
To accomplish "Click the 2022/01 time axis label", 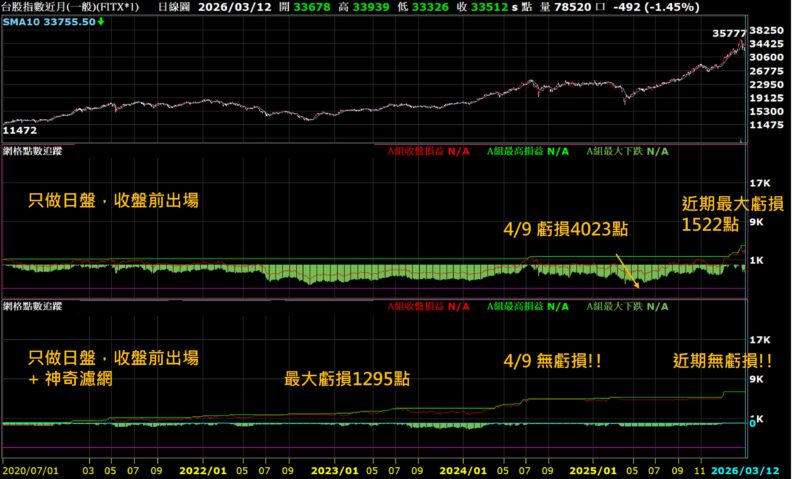I will click(x=203, y=470).
